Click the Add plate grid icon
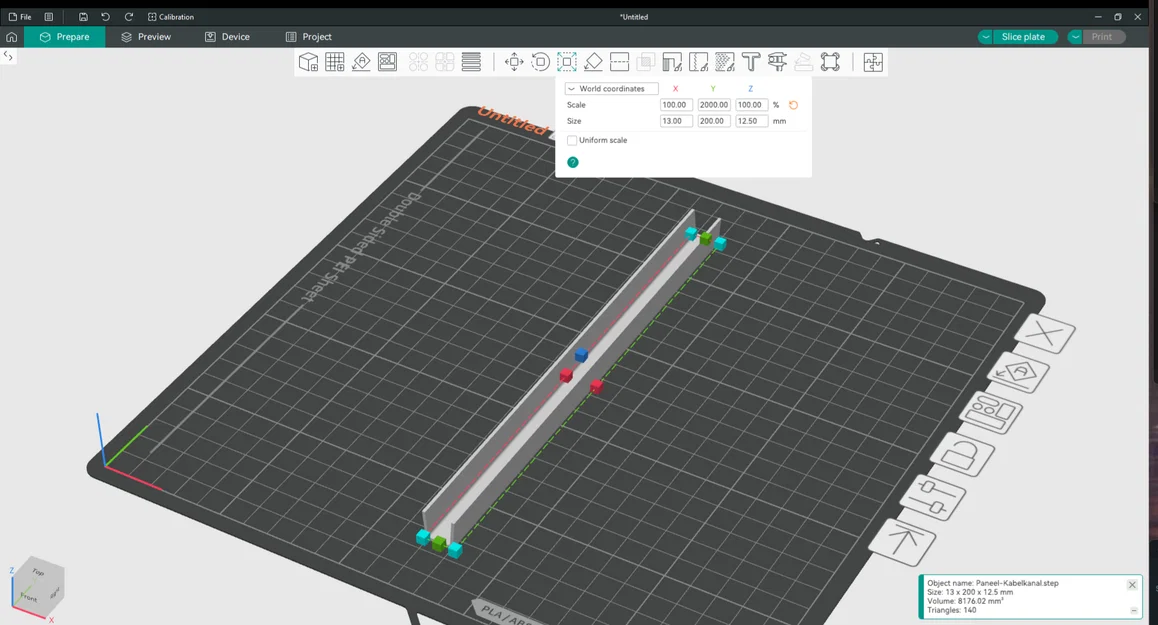This screenshot has height=625, width=1158. click(335, 62)
